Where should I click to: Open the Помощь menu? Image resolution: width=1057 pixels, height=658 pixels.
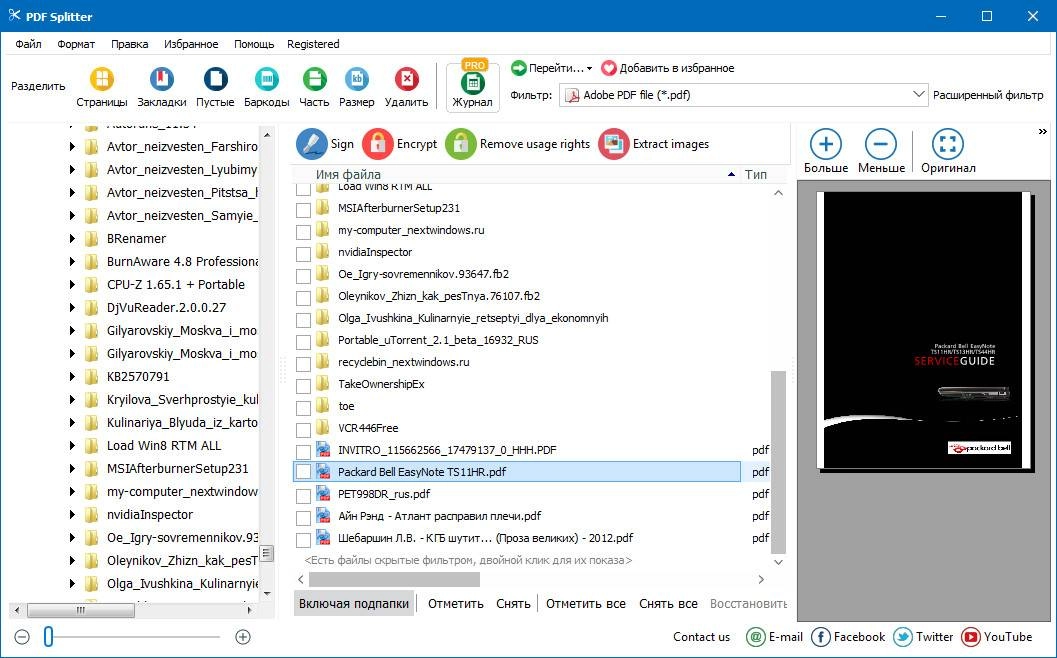point(254,44)
